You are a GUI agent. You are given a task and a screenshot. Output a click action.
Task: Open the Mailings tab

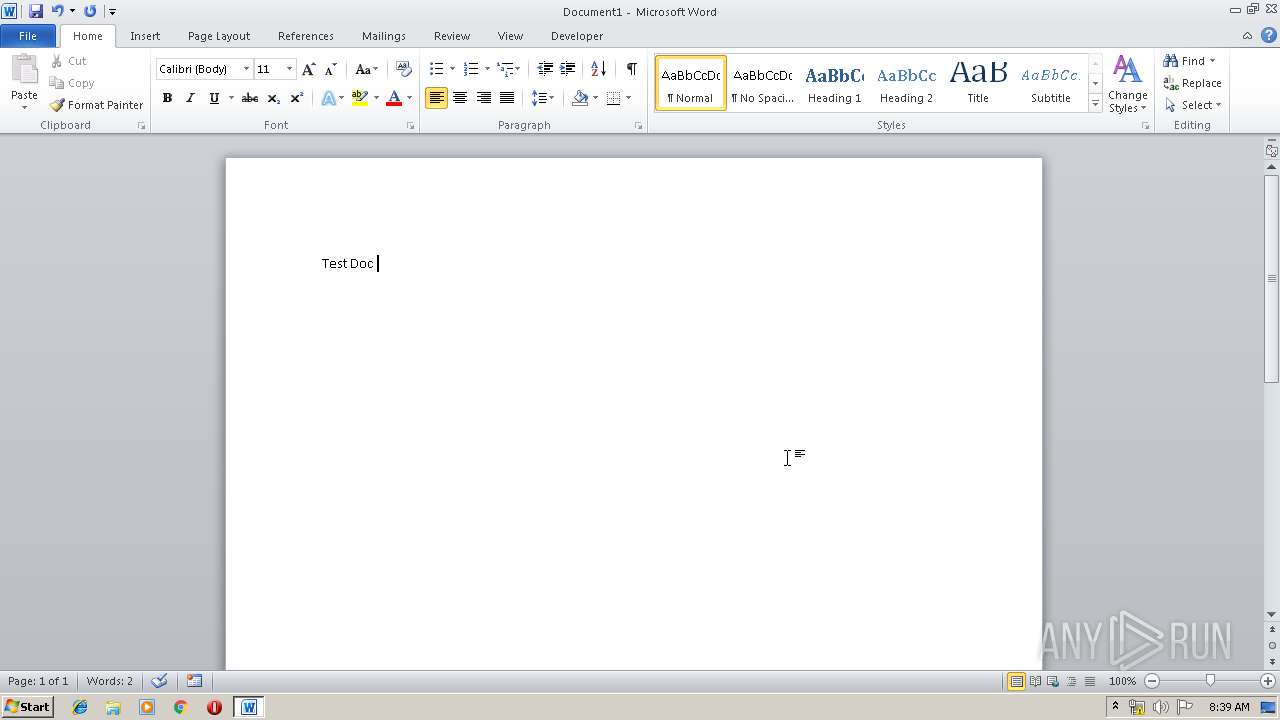[x=384, y=36]
